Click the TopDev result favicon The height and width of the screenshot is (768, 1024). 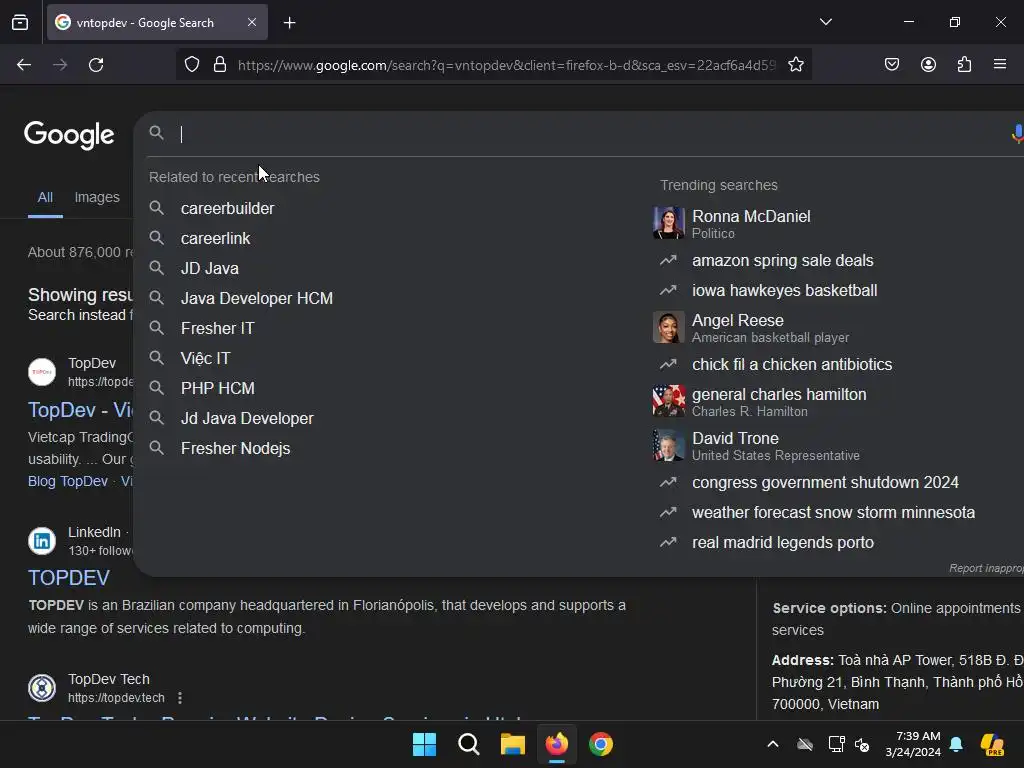point(42,372)
